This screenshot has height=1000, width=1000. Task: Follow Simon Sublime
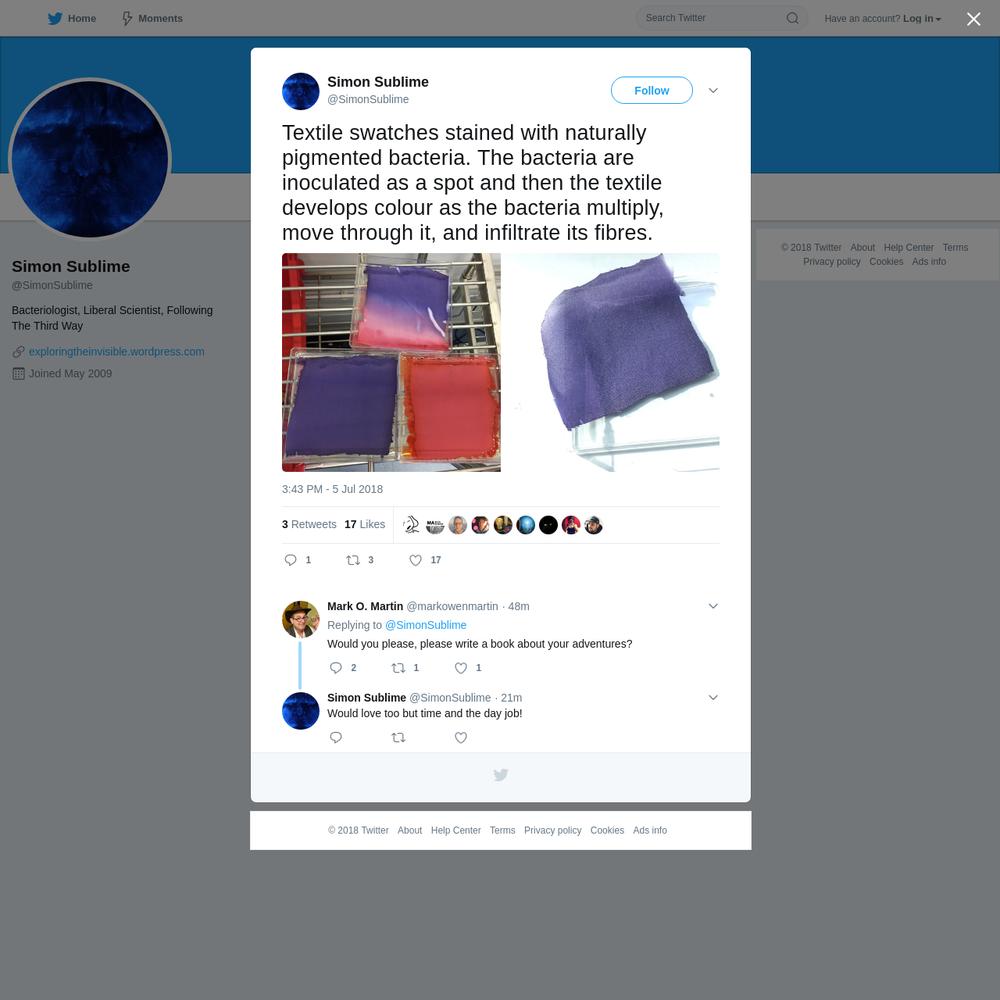[x=651, y=91]
